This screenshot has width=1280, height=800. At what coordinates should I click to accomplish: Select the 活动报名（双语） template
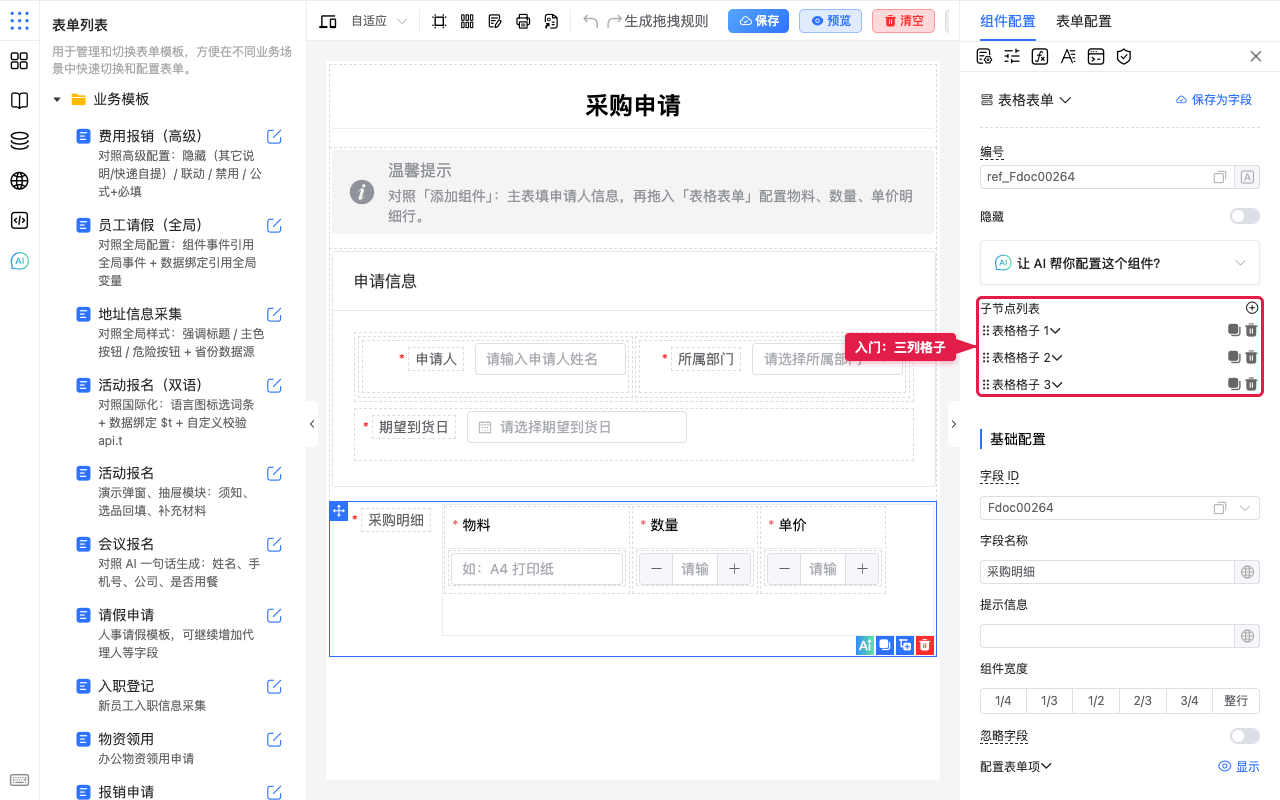point(154,385)
